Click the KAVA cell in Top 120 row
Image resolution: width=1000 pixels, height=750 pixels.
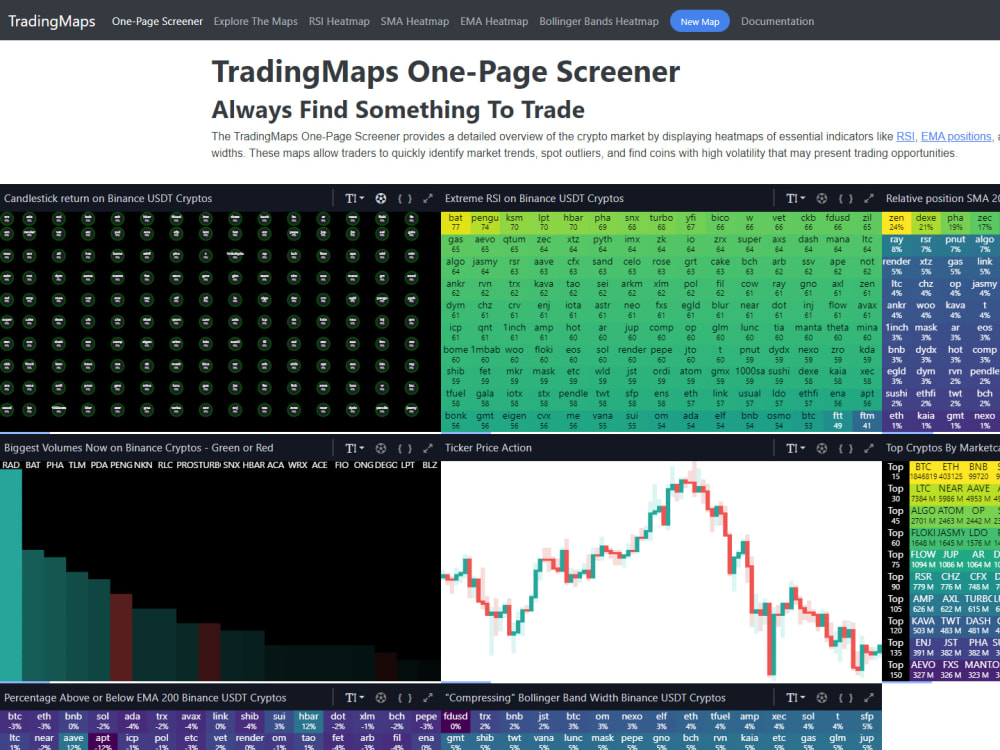pos(923,625)
